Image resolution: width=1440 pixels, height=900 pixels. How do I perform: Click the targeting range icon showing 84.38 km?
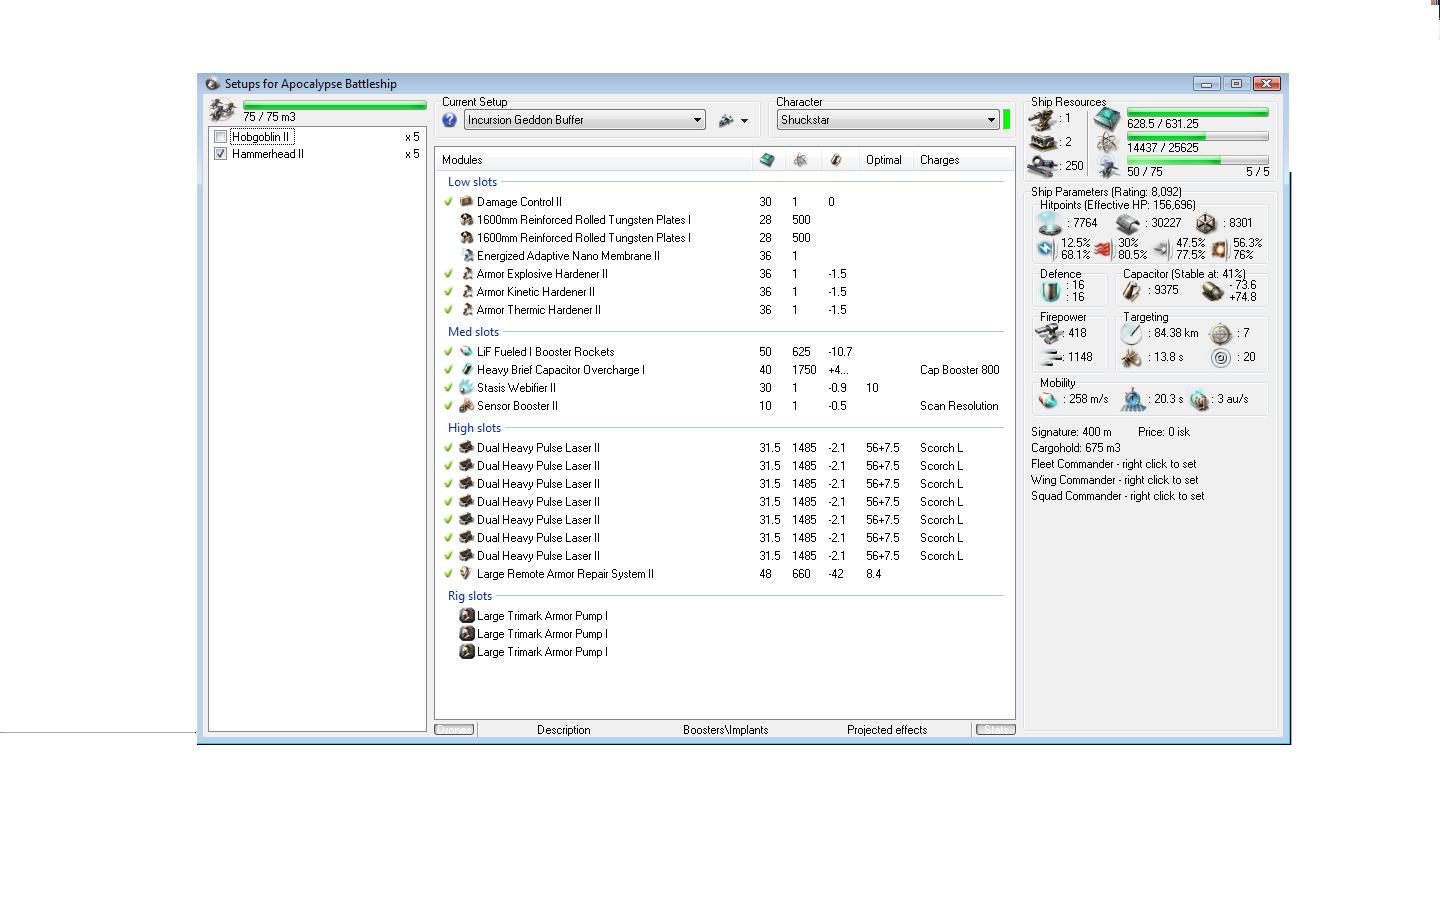pyautogui.click(x=1131, y=334)
